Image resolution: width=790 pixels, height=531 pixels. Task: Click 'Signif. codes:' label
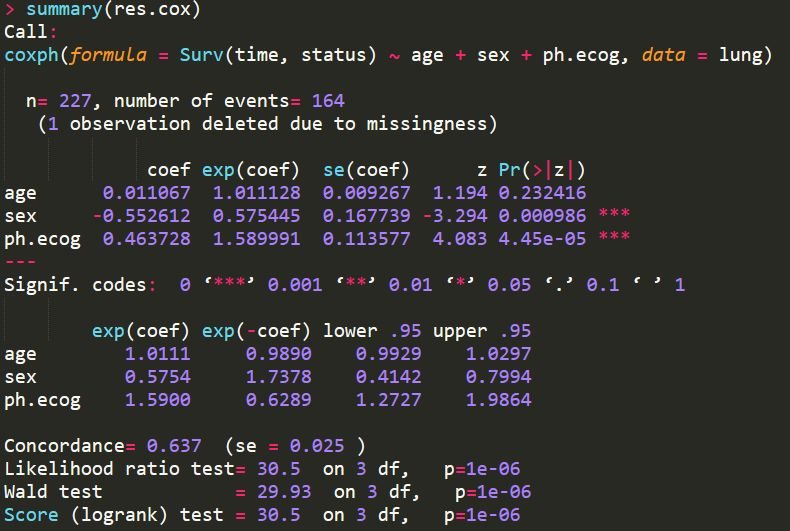(80, 285)
